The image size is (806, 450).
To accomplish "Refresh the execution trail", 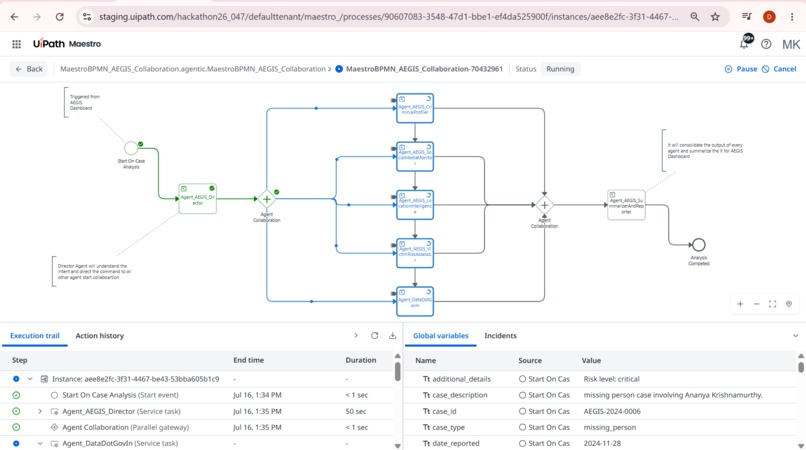I will tap(374, 335).
